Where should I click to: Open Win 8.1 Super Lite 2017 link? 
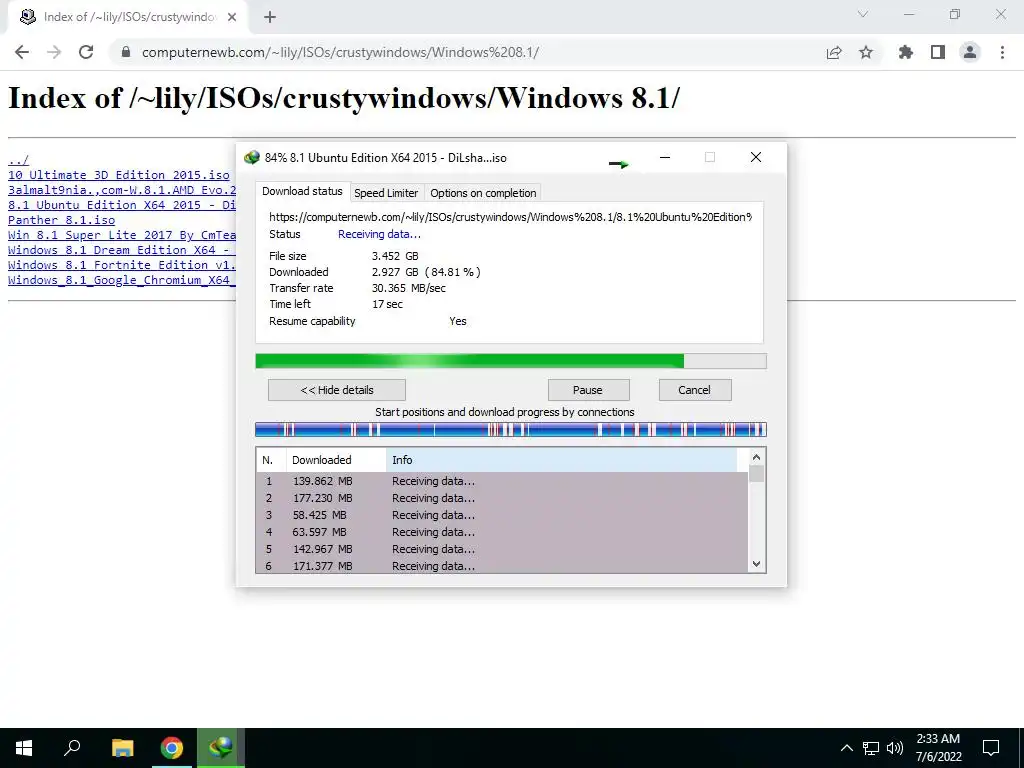point(122,235)
